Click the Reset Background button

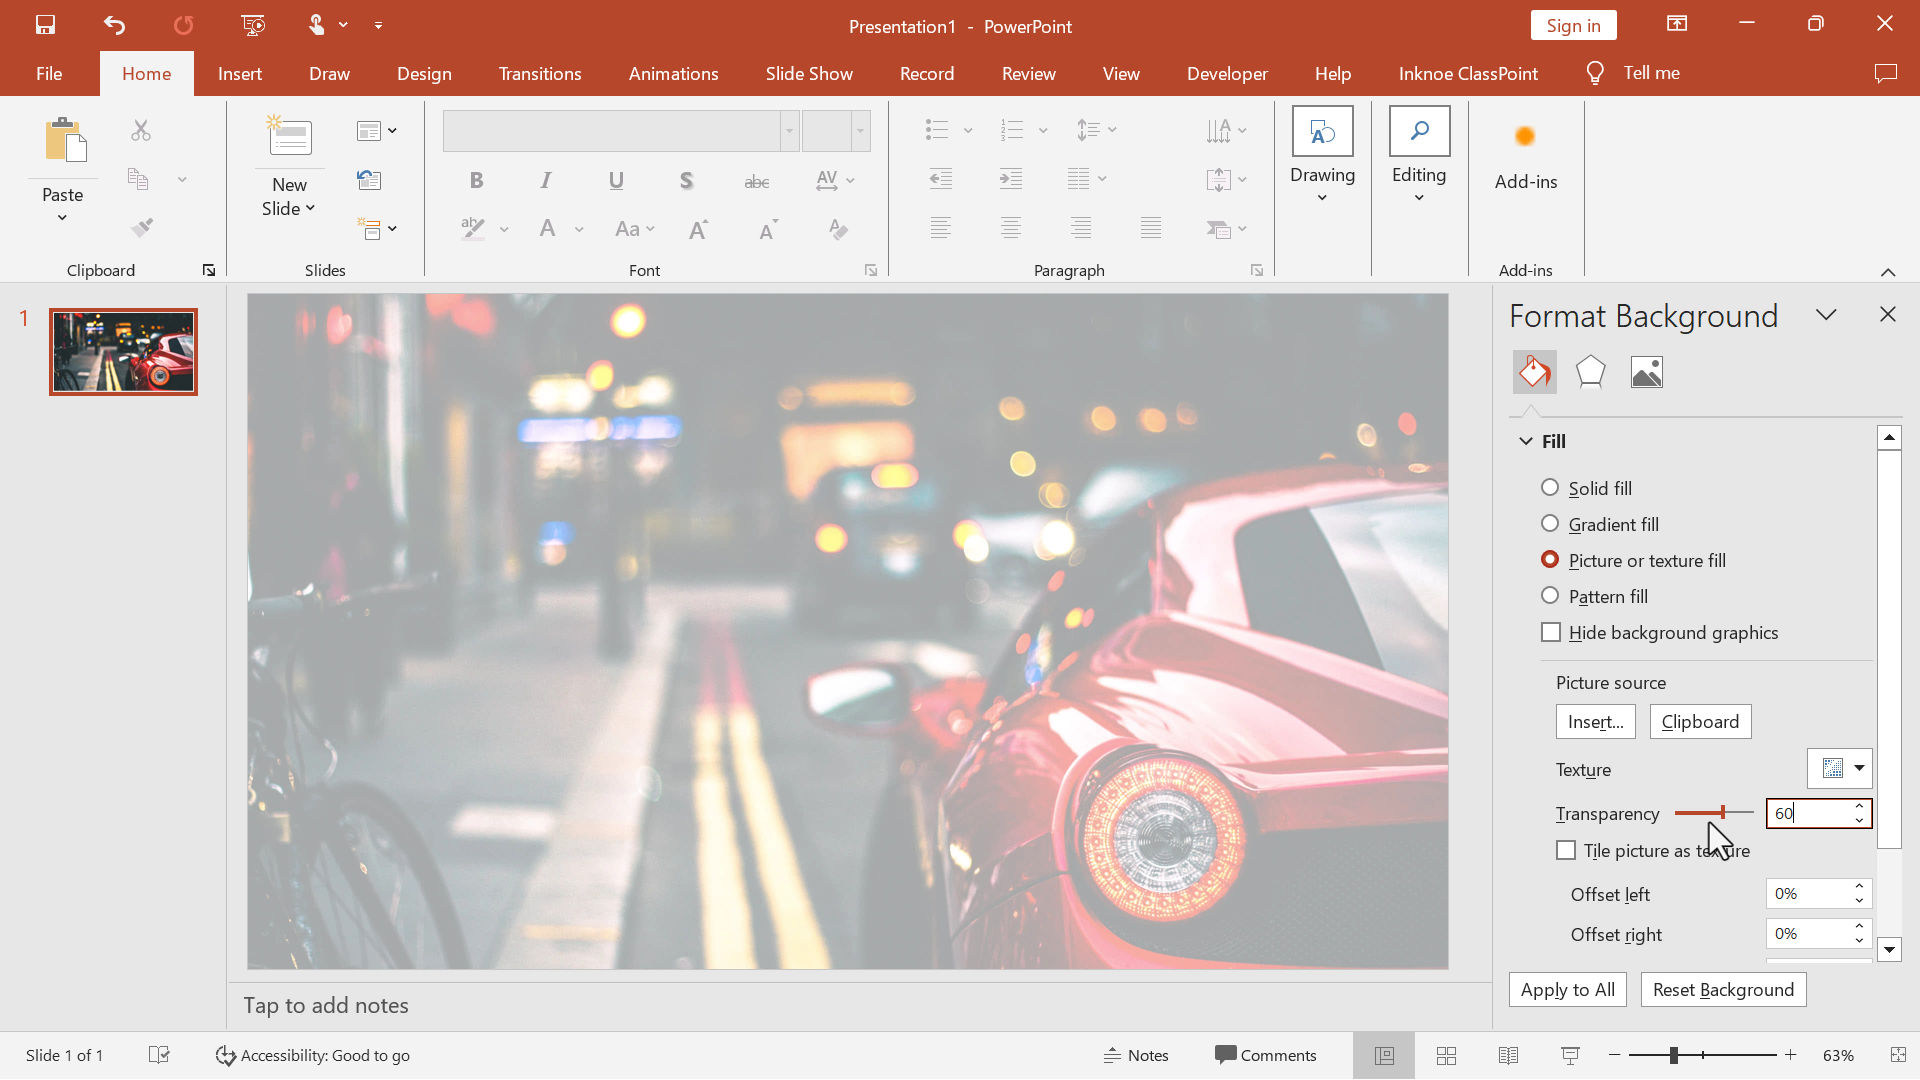click(1724, 989)
